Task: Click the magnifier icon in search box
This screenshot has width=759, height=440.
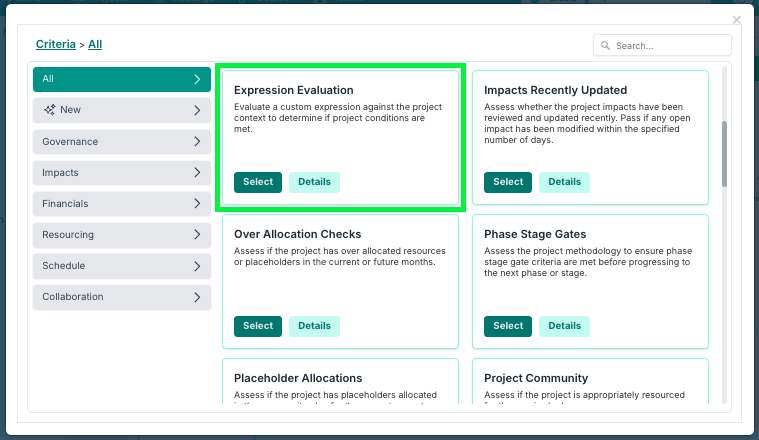Action: pos(606,46)
